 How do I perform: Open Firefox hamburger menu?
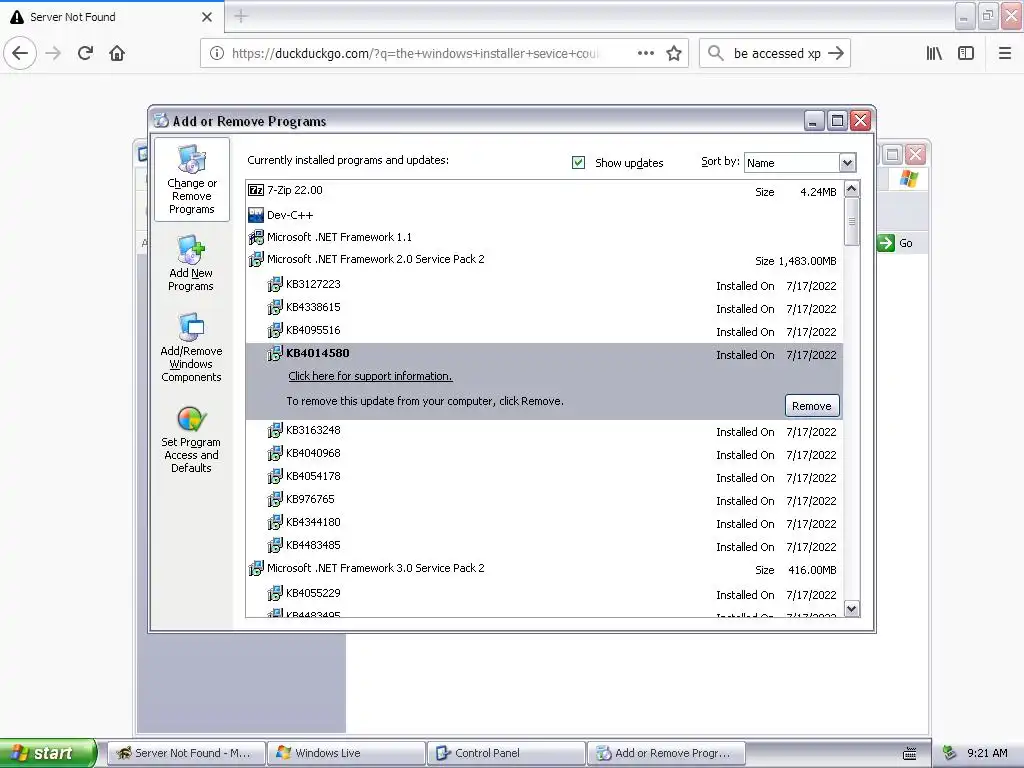pyautogui.click(x=1005, y=53)
